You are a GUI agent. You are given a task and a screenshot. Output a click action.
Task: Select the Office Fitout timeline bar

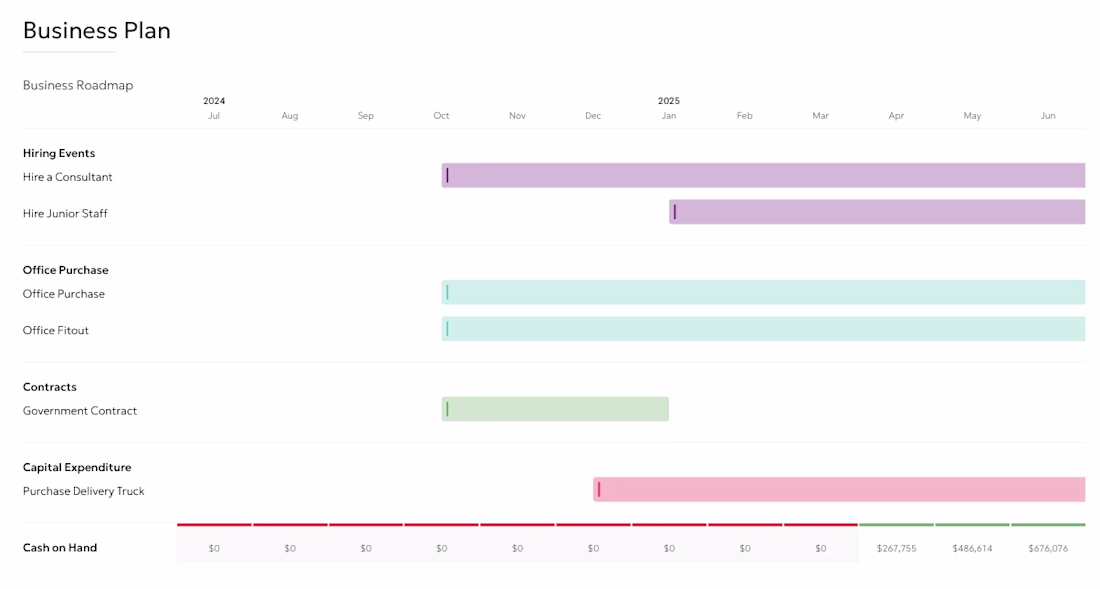click(763, 329)
